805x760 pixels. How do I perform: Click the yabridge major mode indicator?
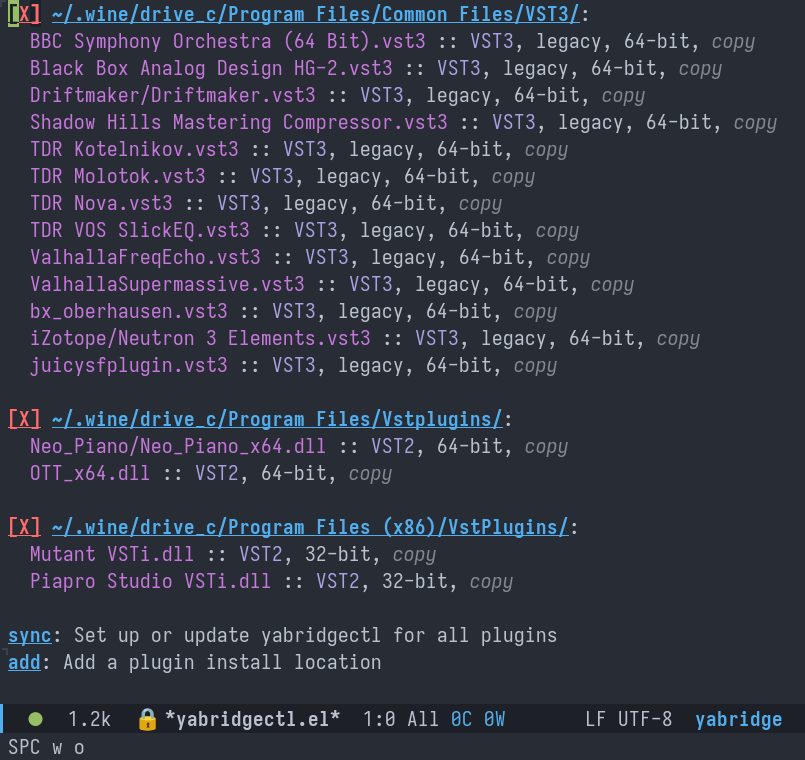[738, 719]
